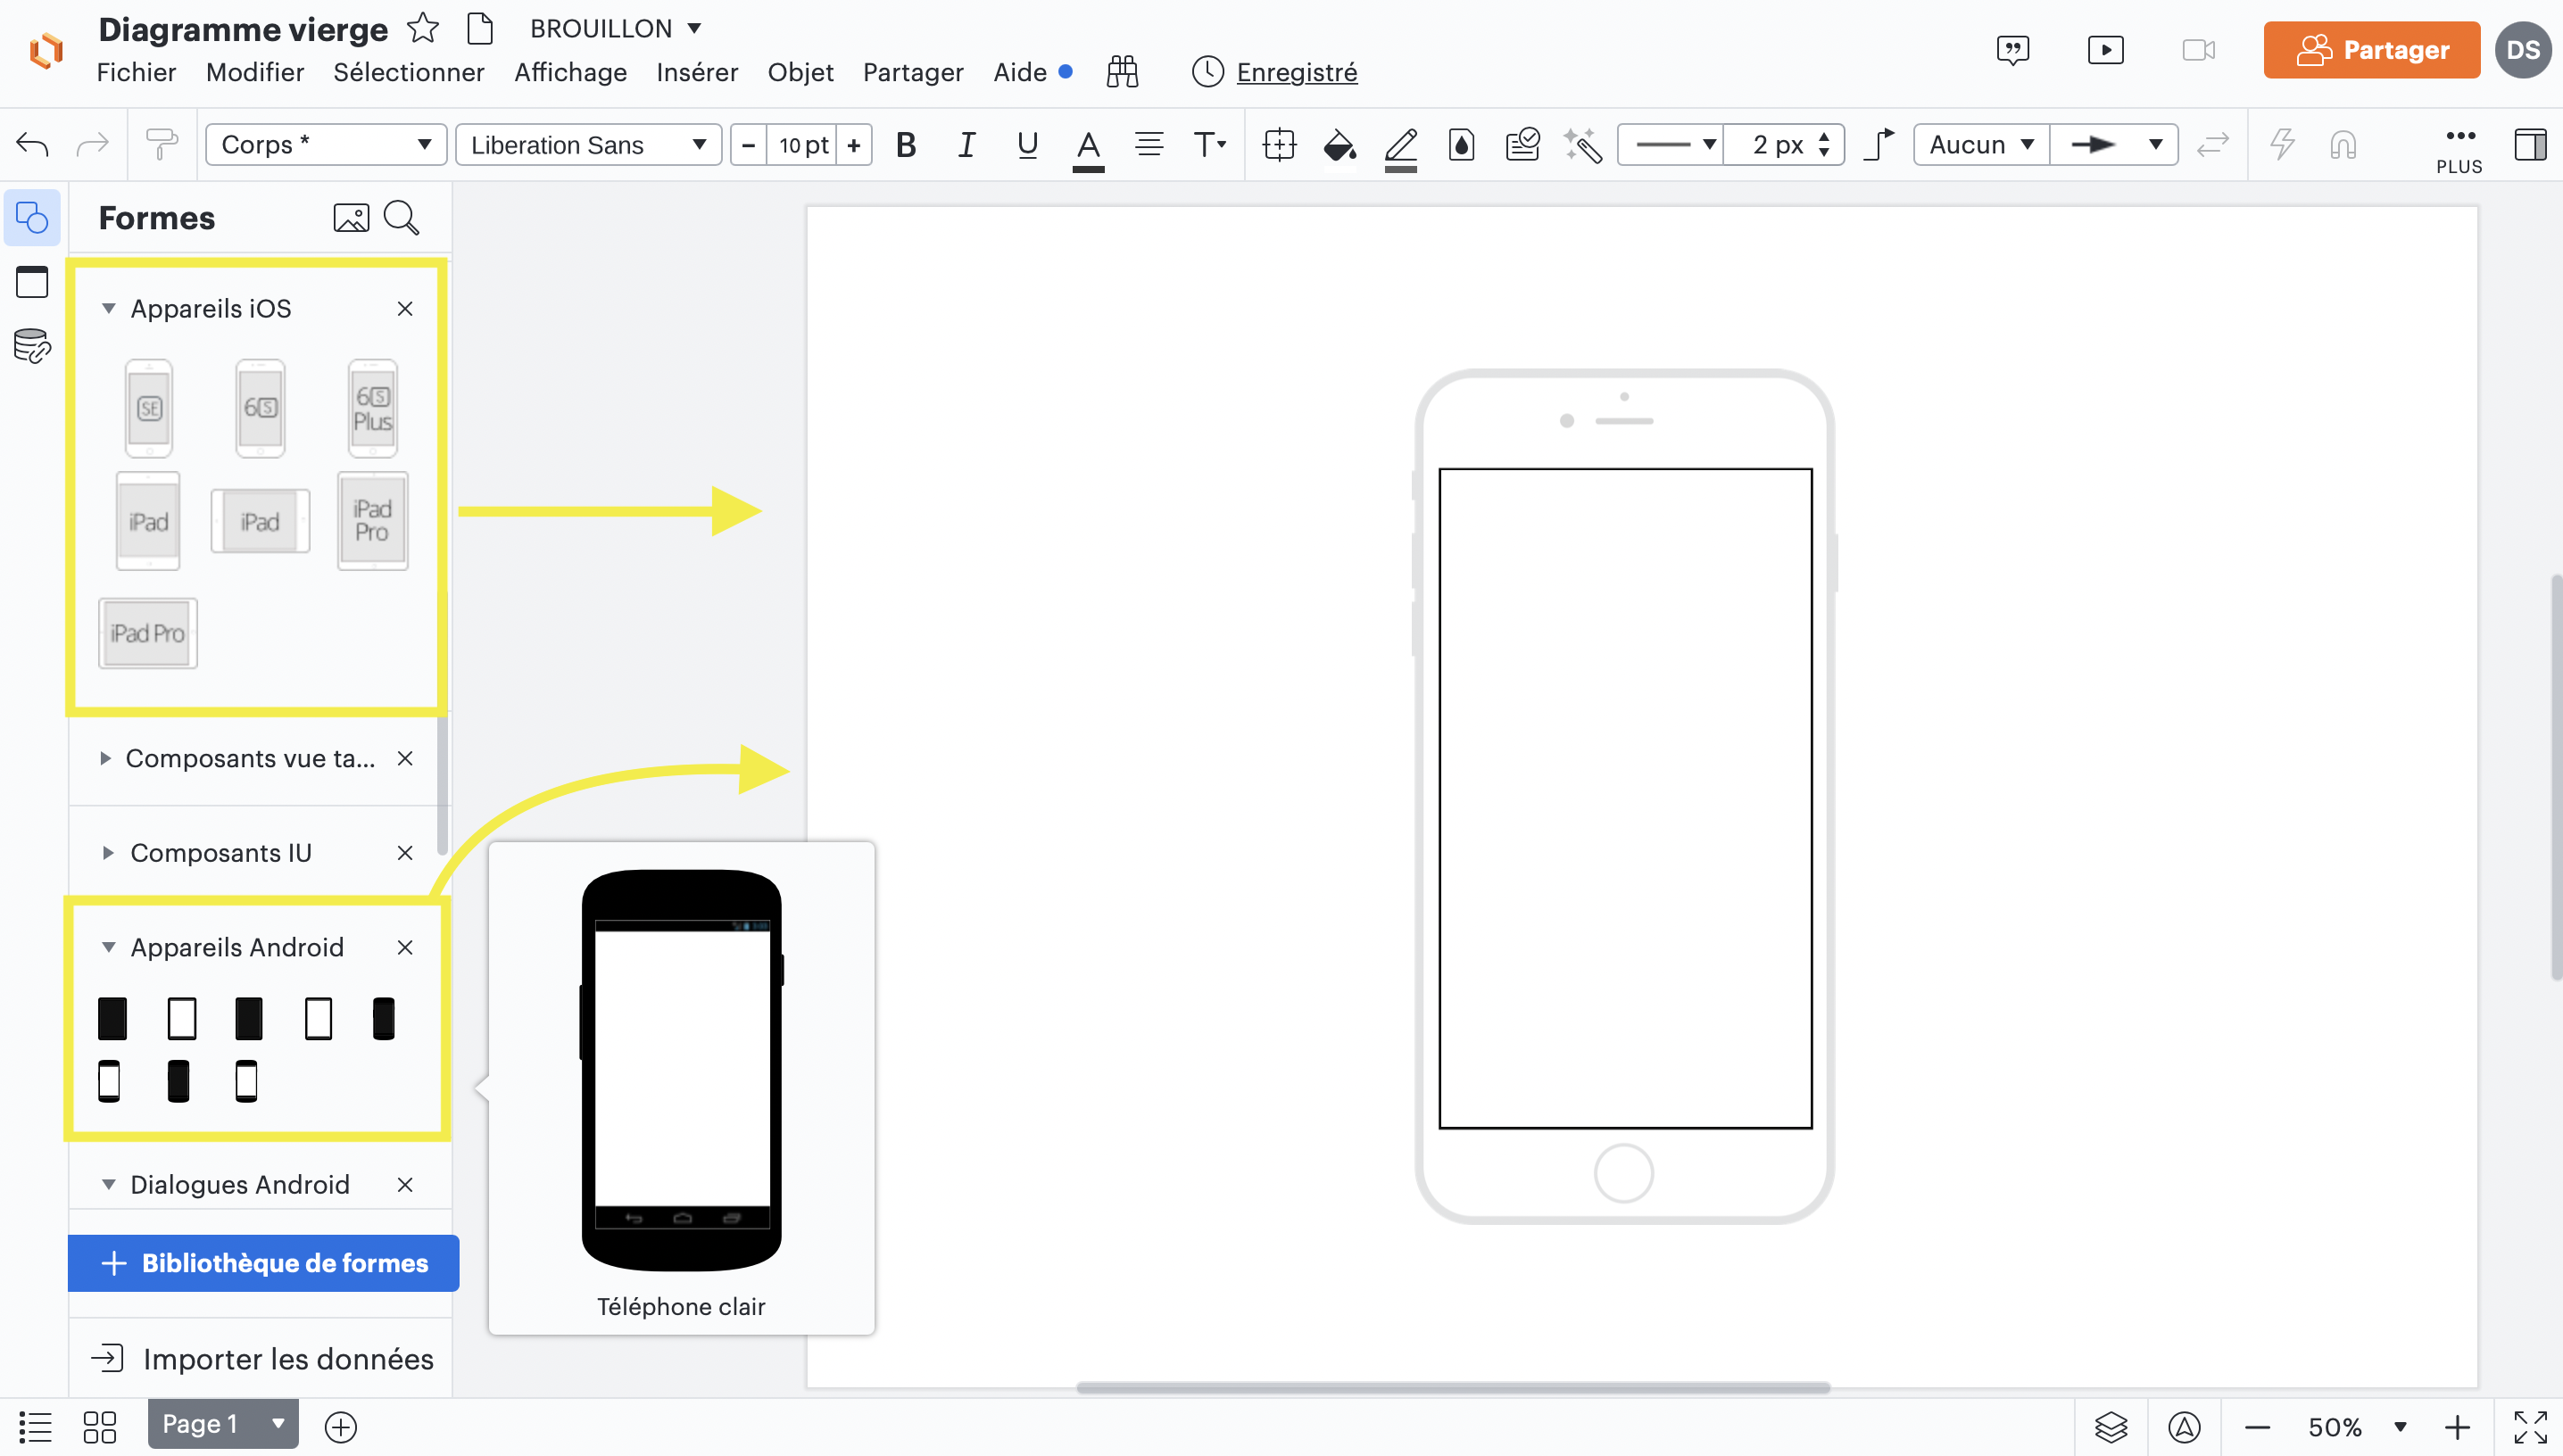Screen dimensions: 2563x1456
Task: Open the text options T dropdown
Action: pos(1209,145)
